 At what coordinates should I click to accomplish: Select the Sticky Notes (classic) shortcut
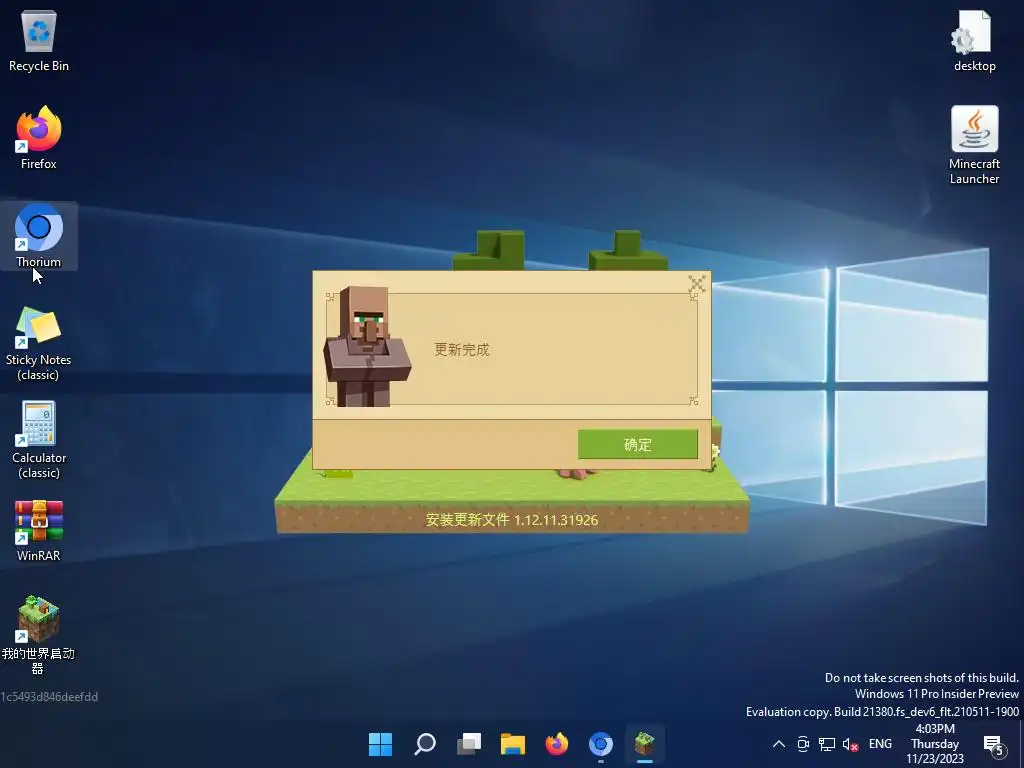[39, 344]
